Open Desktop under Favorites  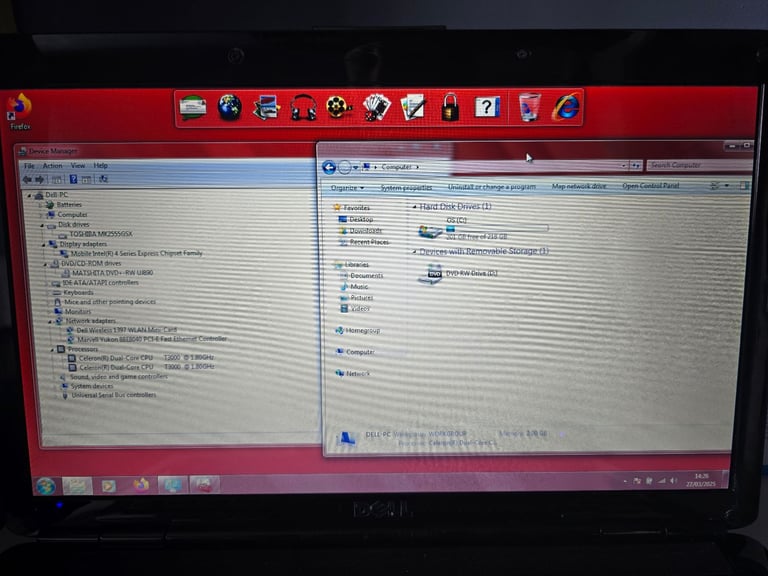pyautogui.click(x=356, y=219)
